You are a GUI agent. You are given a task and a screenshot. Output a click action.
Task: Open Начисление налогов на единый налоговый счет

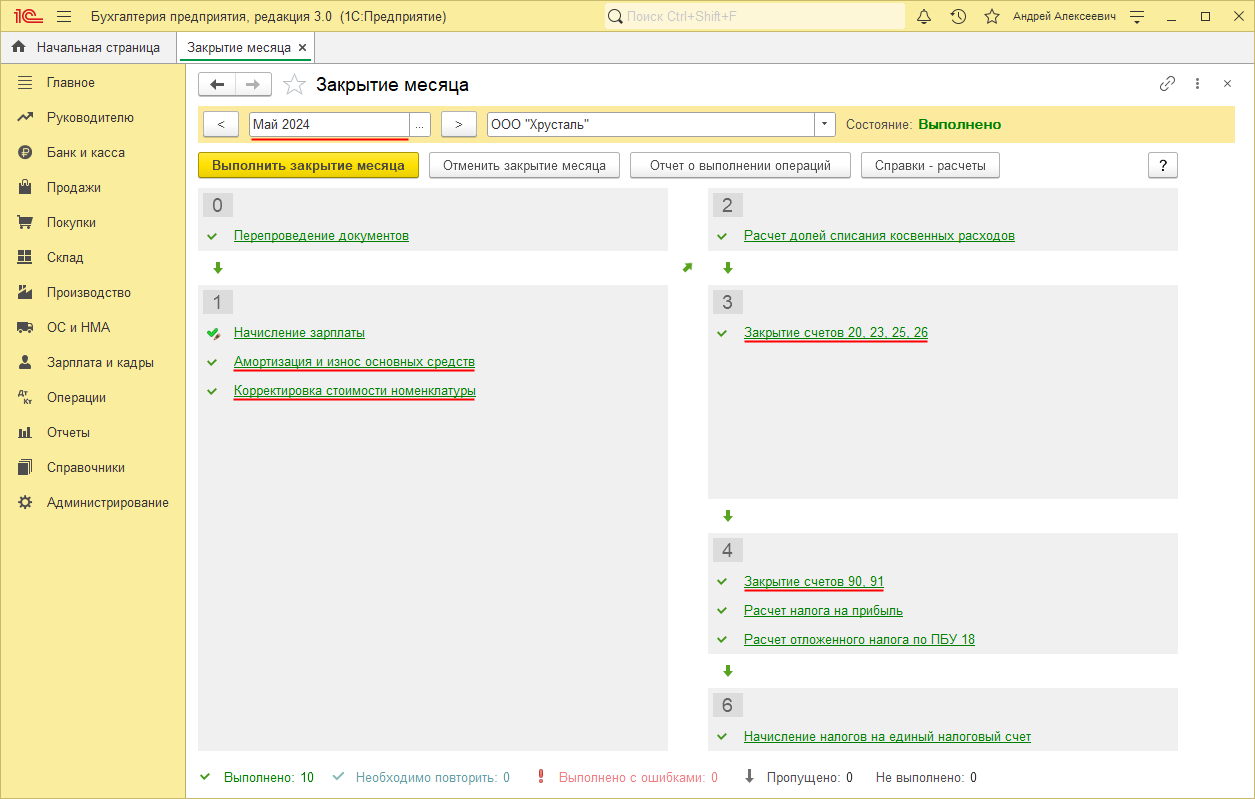pyautogui.click(x=887, y=737)
